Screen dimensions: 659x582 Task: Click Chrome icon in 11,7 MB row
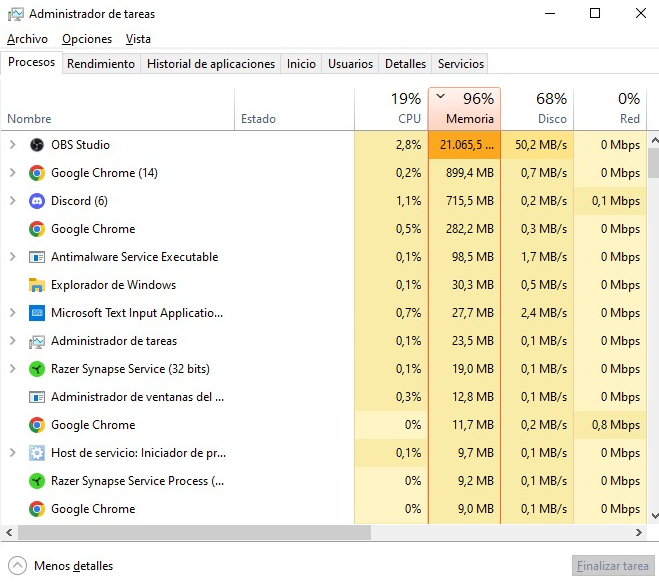[37, 425]
